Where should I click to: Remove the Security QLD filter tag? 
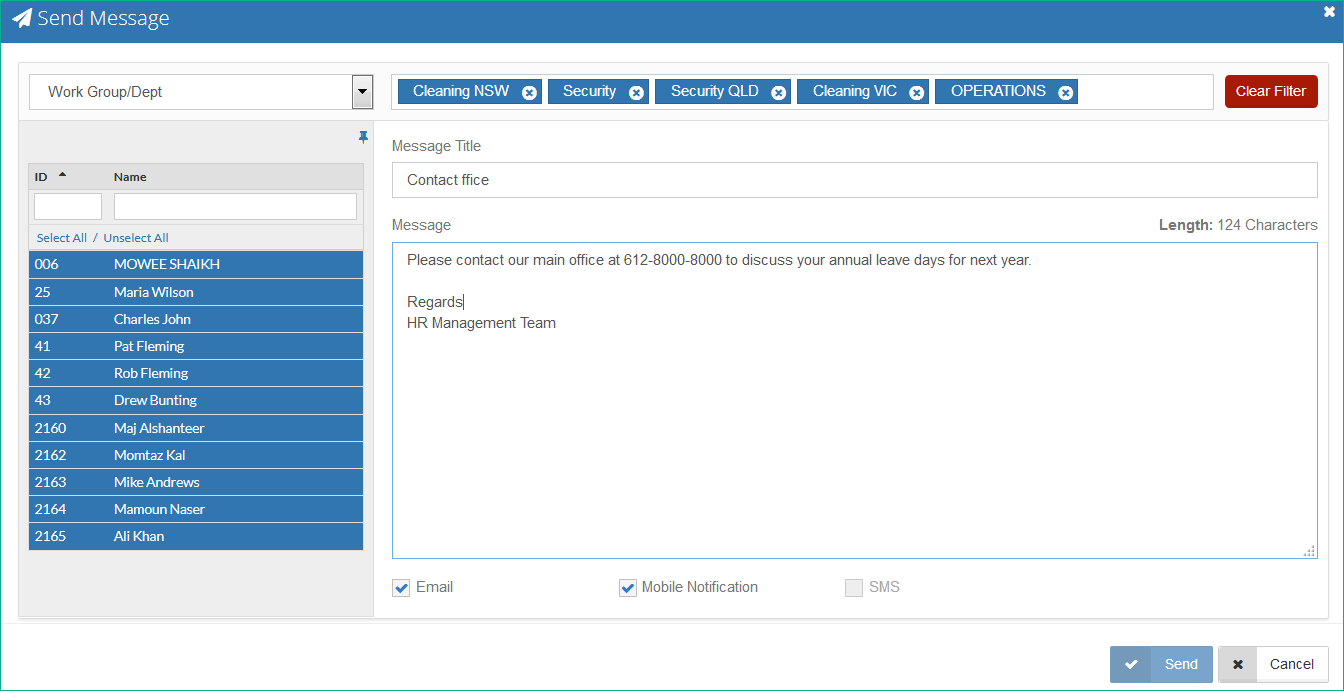click(x=778, y=92)
